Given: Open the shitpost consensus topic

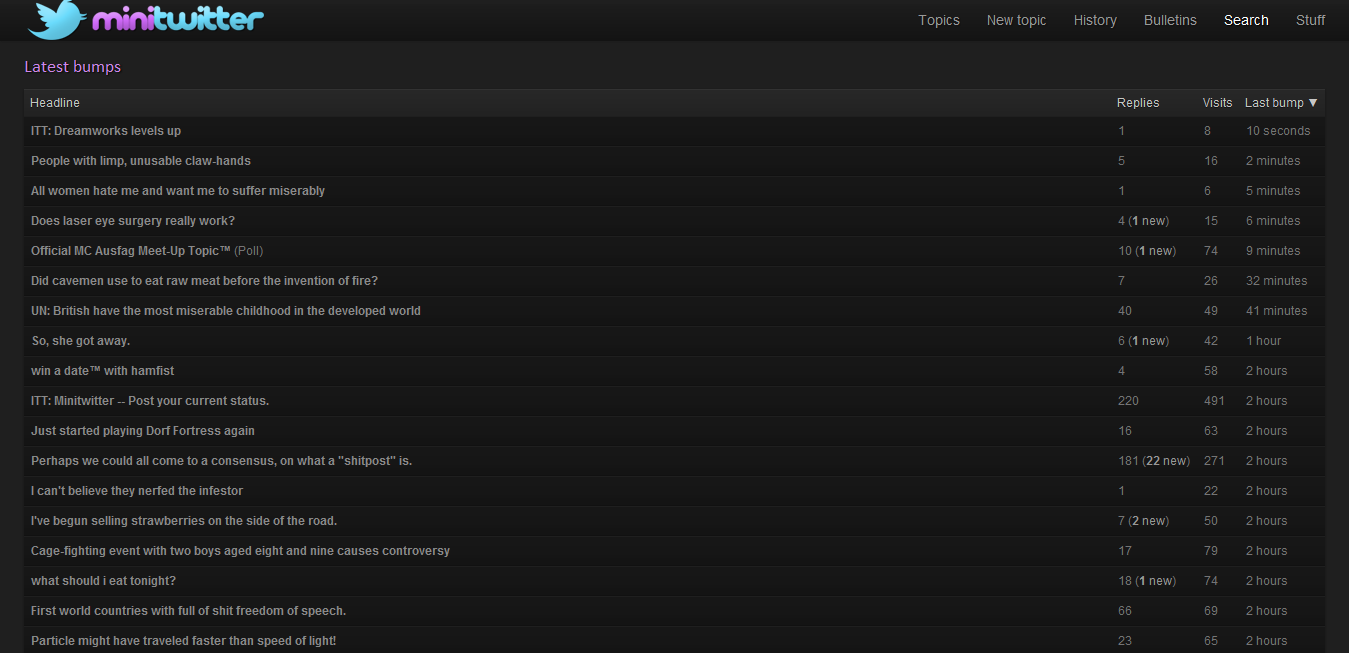Looking at the screenshot, I should [222, 461].
